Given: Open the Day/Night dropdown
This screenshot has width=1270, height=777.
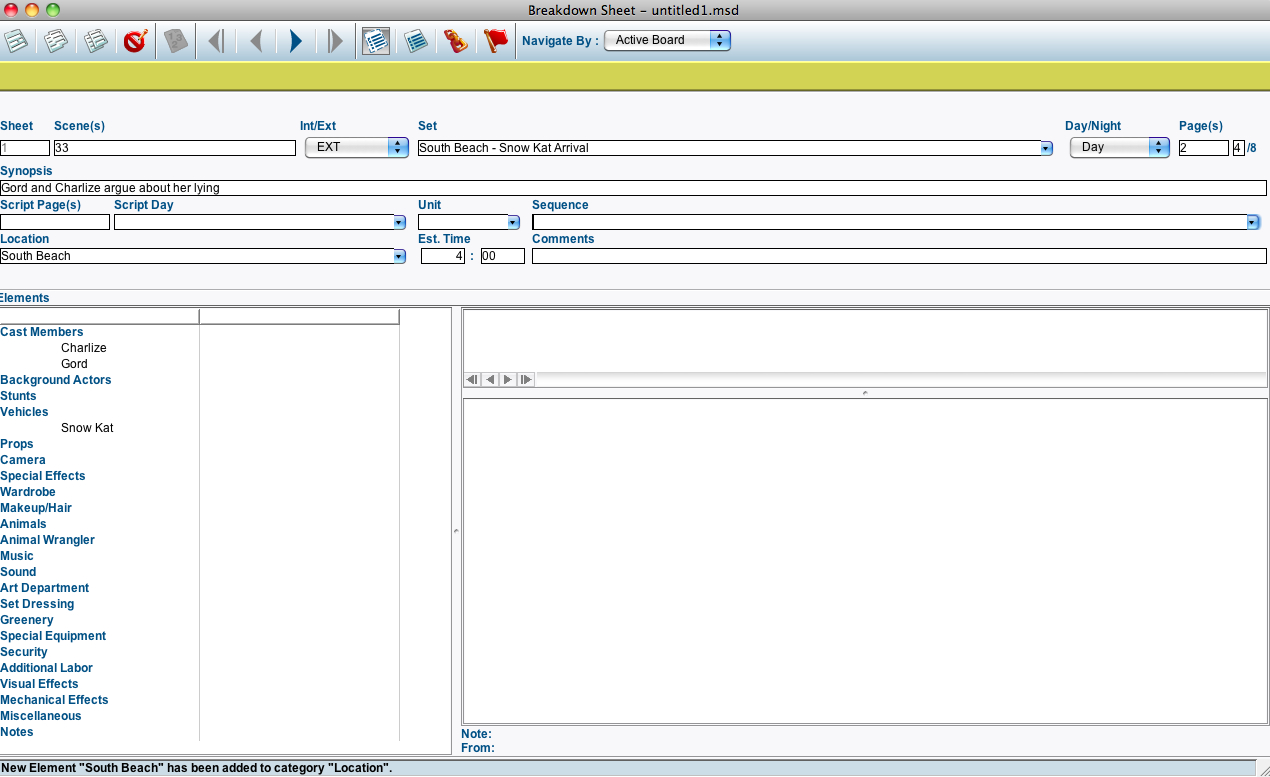Looking at the screenshot, I should tap(1119, 147).
